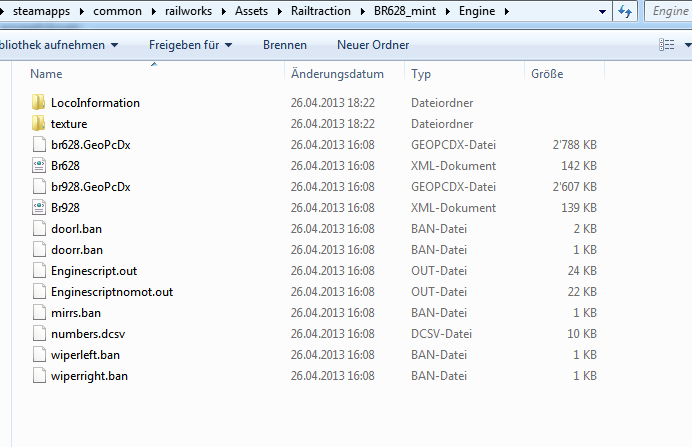Select the Br928 XML document icon
Viewport: 692px width, 447px height.
point(39,207)
